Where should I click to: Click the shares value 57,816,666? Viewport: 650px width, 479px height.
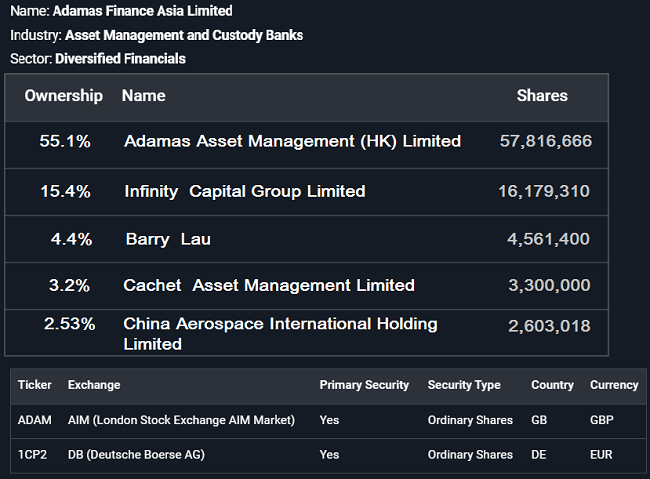[546, 141]
